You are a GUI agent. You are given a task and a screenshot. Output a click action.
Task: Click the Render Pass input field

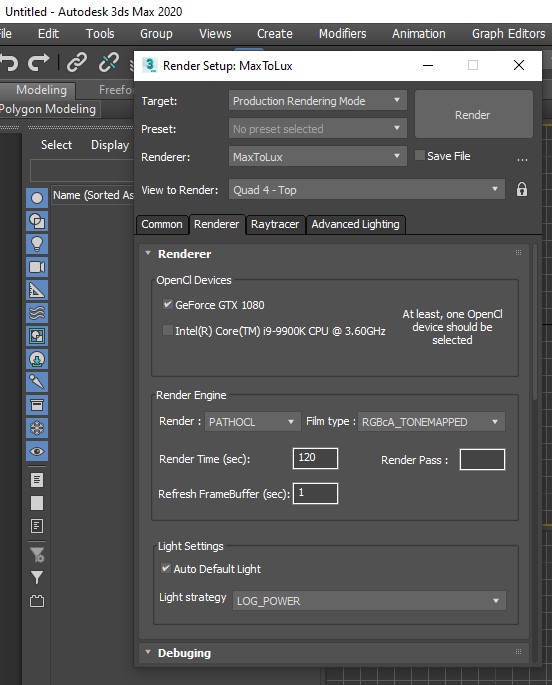point(482,459)
